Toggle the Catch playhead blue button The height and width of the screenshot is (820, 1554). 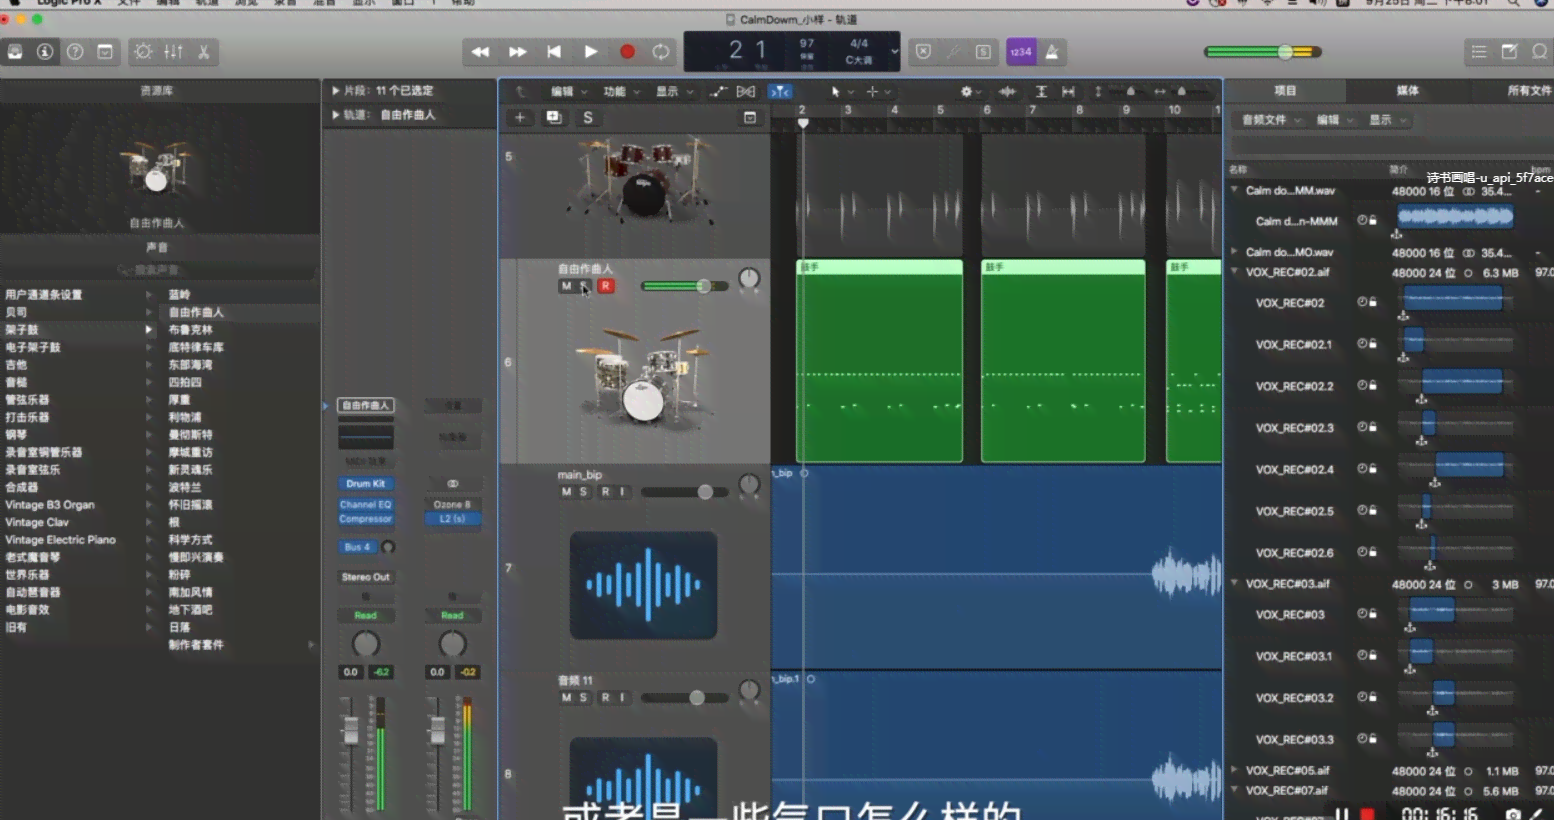[x=780, y=92]
